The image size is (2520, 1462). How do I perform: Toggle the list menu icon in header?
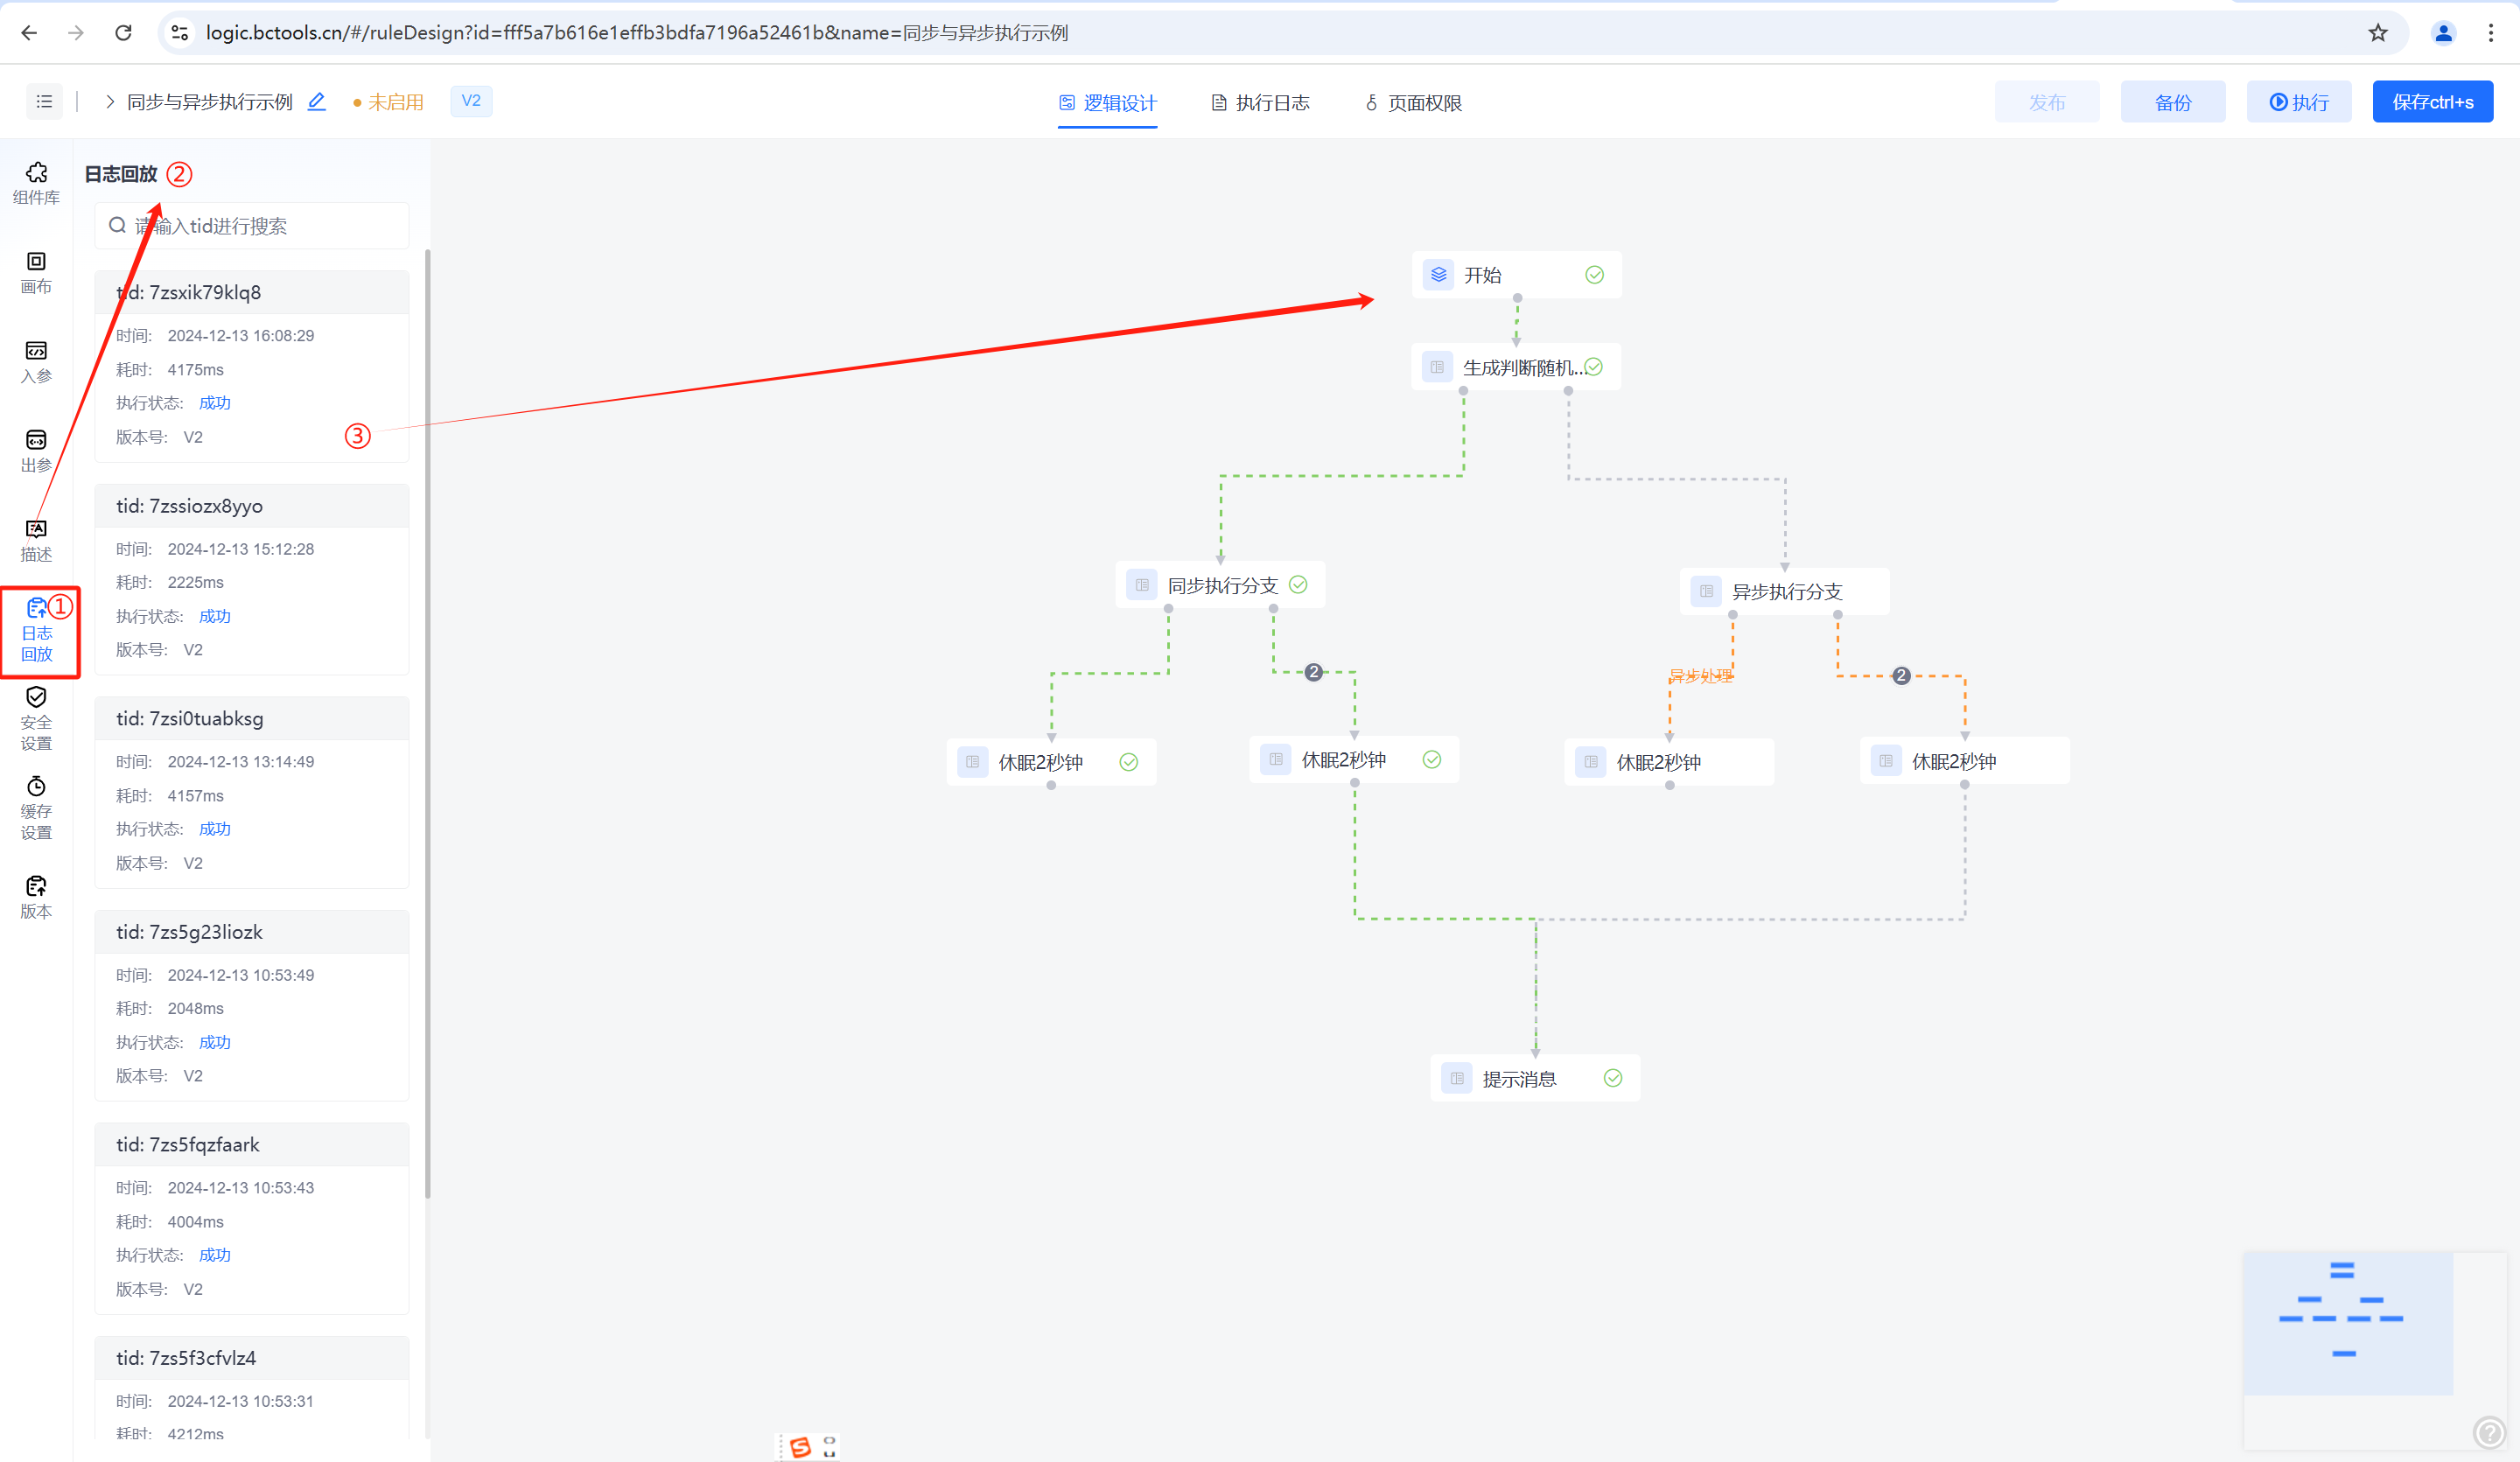pyautogui.click(x=44, y=101)
